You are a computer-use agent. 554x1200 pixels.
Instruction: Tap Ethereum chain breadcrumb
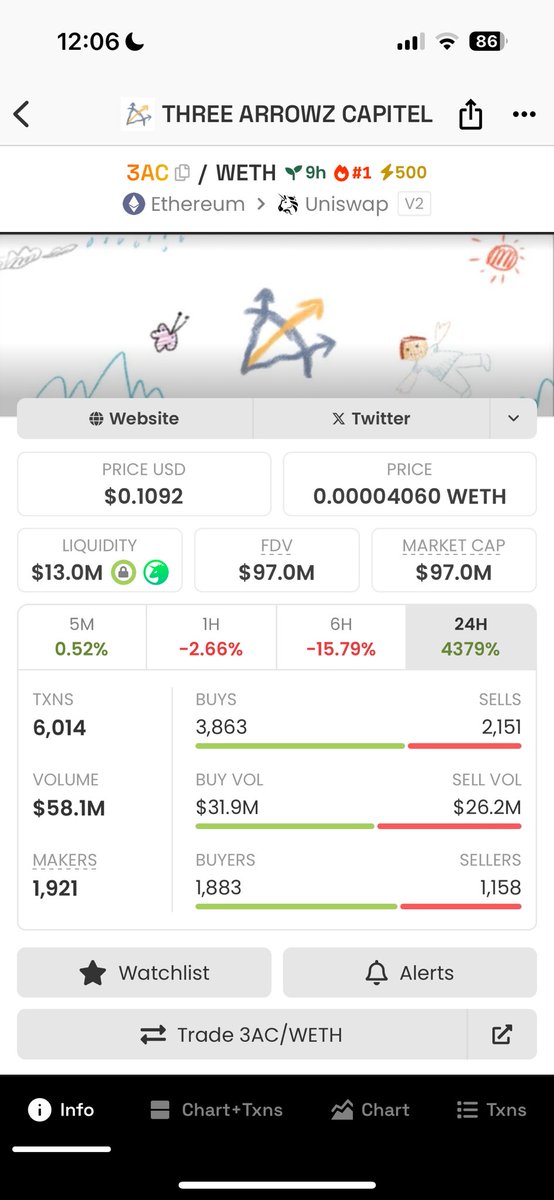184,204
